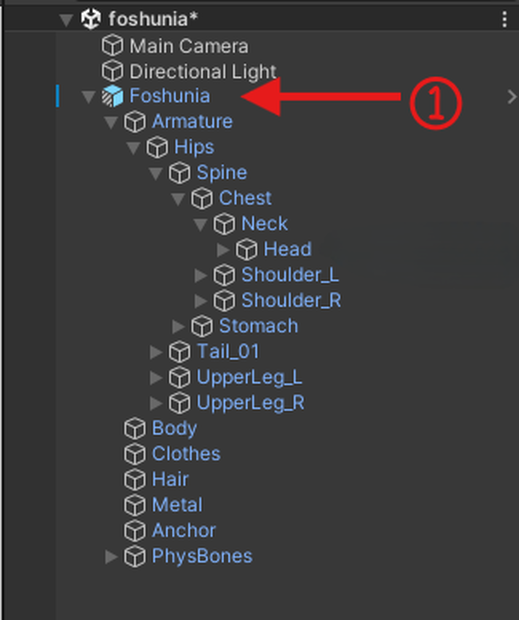Click the blue Foshunia prefab icon
519x620 pixels.
coord(112,96)
